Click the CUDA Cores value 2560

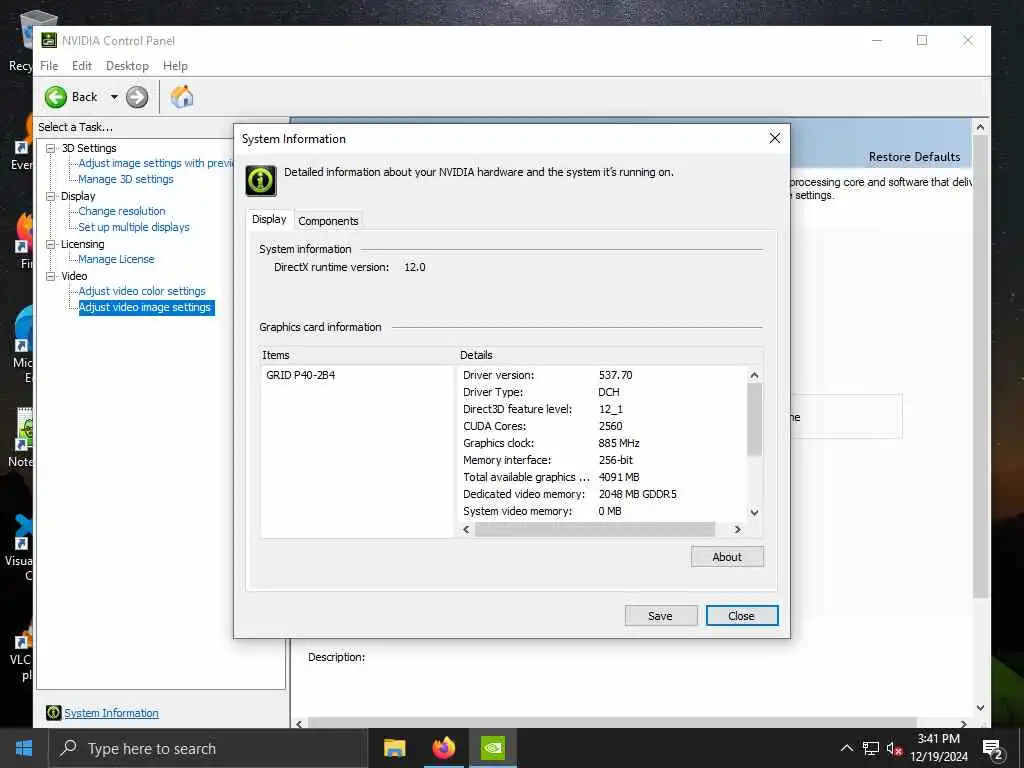click(611, 426)
